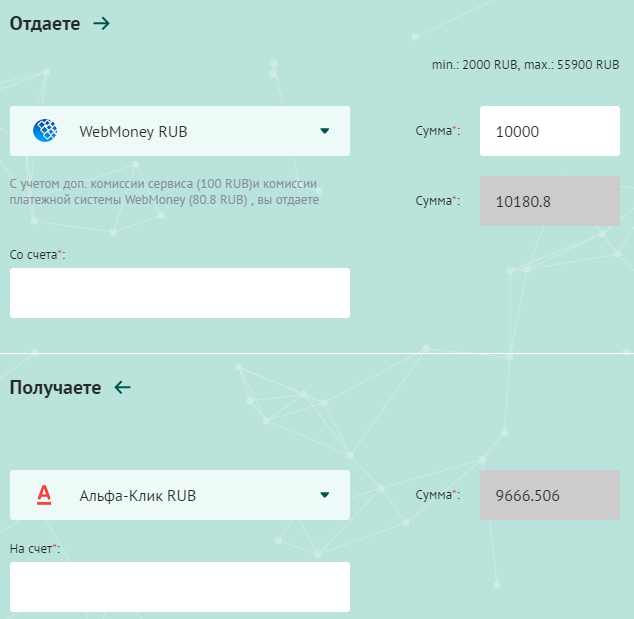Click the min/max limits text
This screenshot has width=634, height=619.
click(x=525, y=65)
